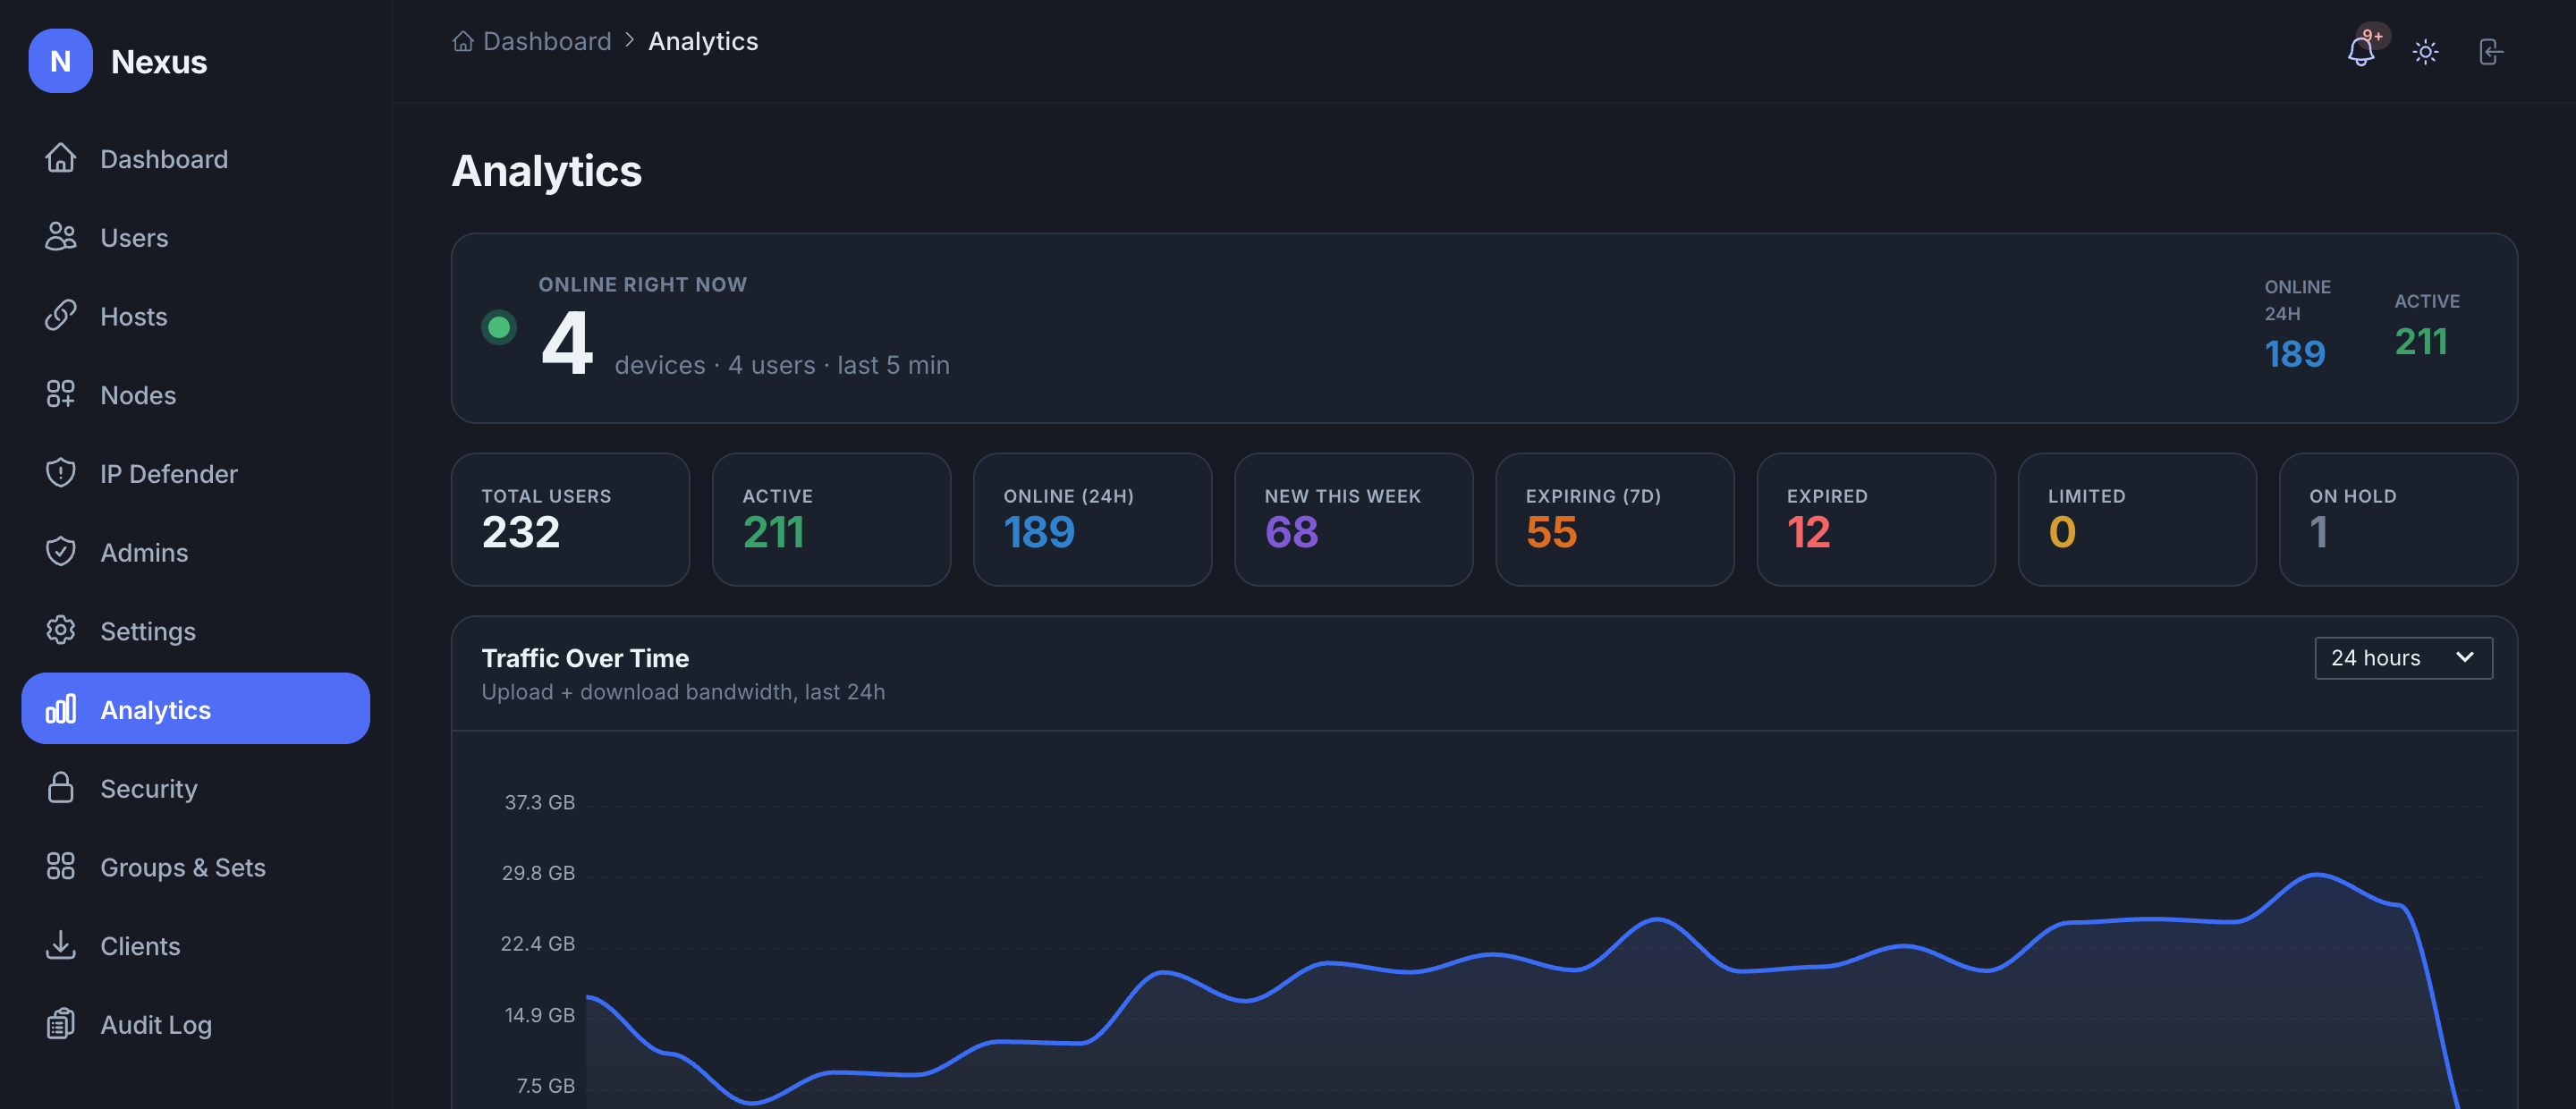Click the 7.5 GB axis label

pos(545,1086)
